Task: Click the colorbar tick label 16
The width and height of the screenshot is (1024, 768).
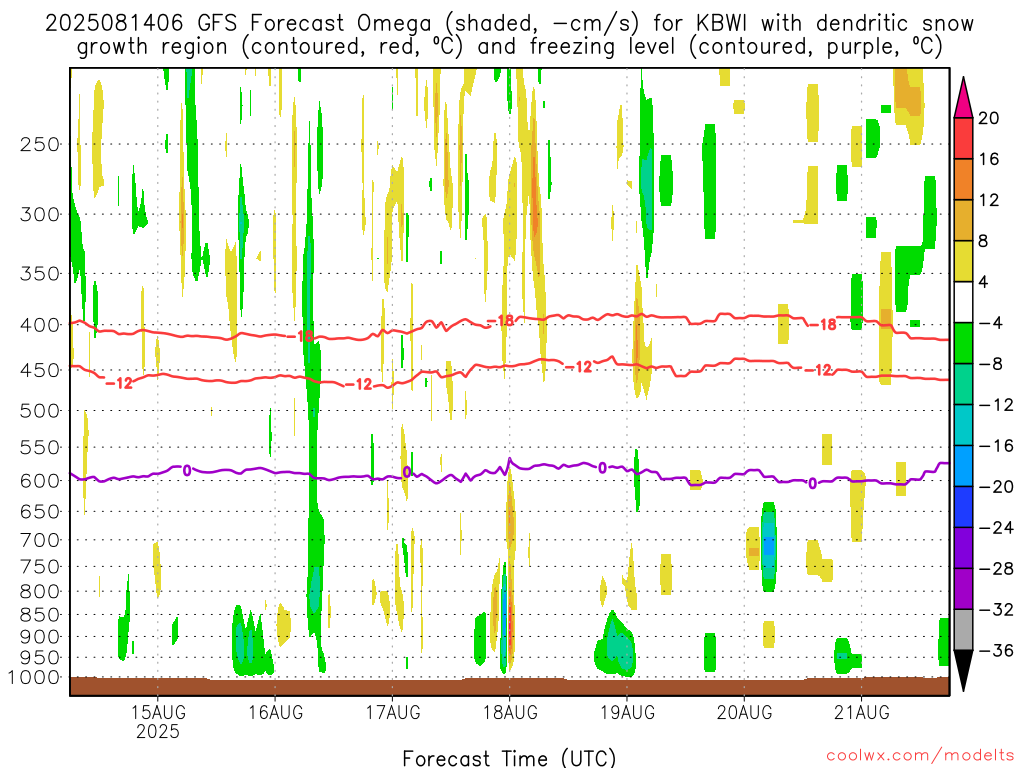Action: (x=989, y=159)
